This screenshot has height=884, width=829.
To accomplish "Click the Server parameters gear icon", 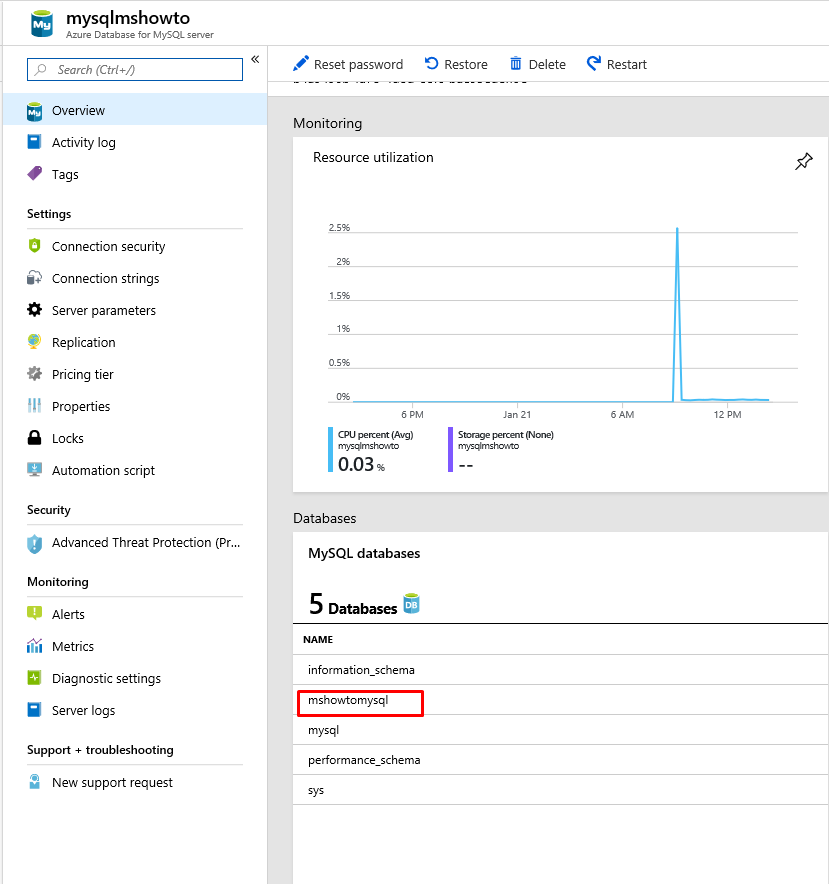I will pyautogui.click(x=34, y=310).
